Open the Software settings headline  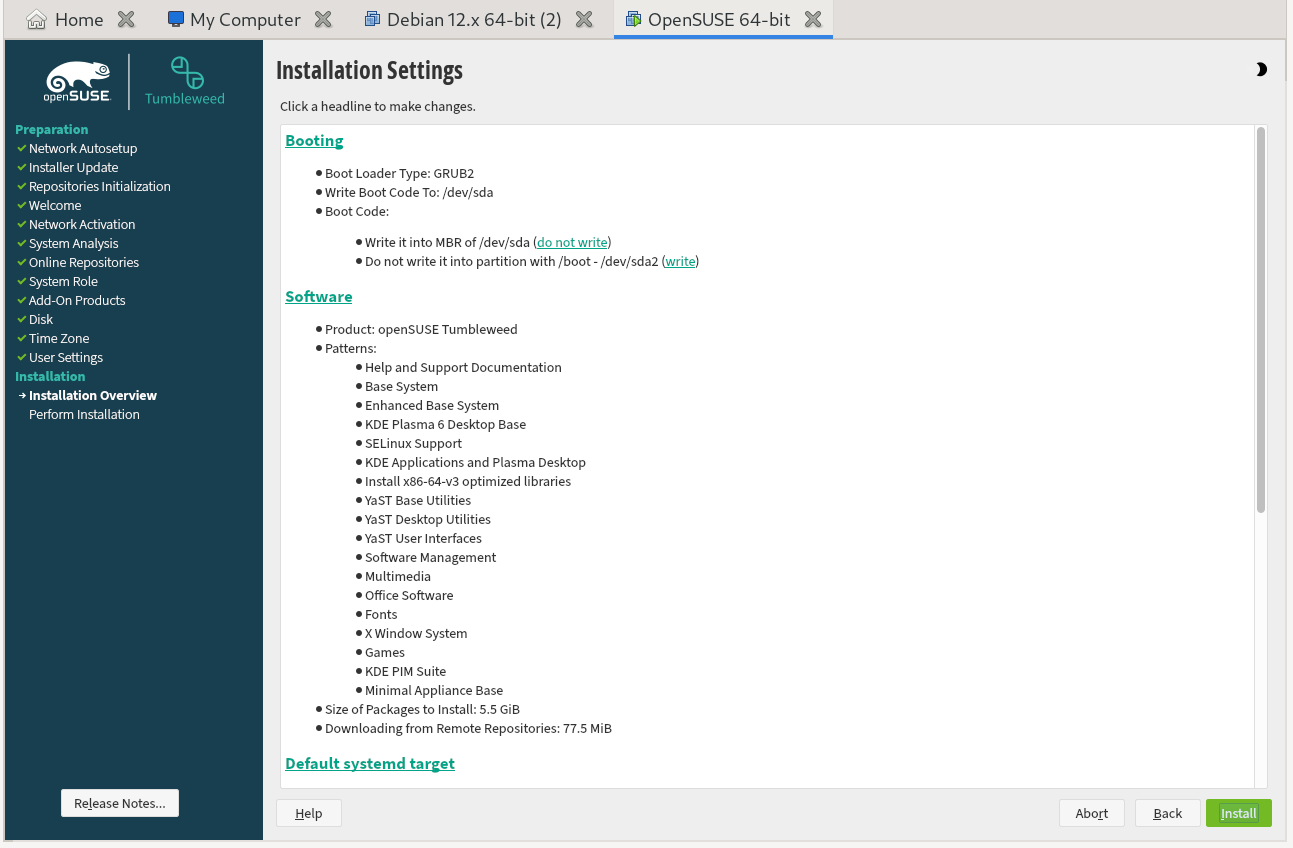tap(319, 297)
